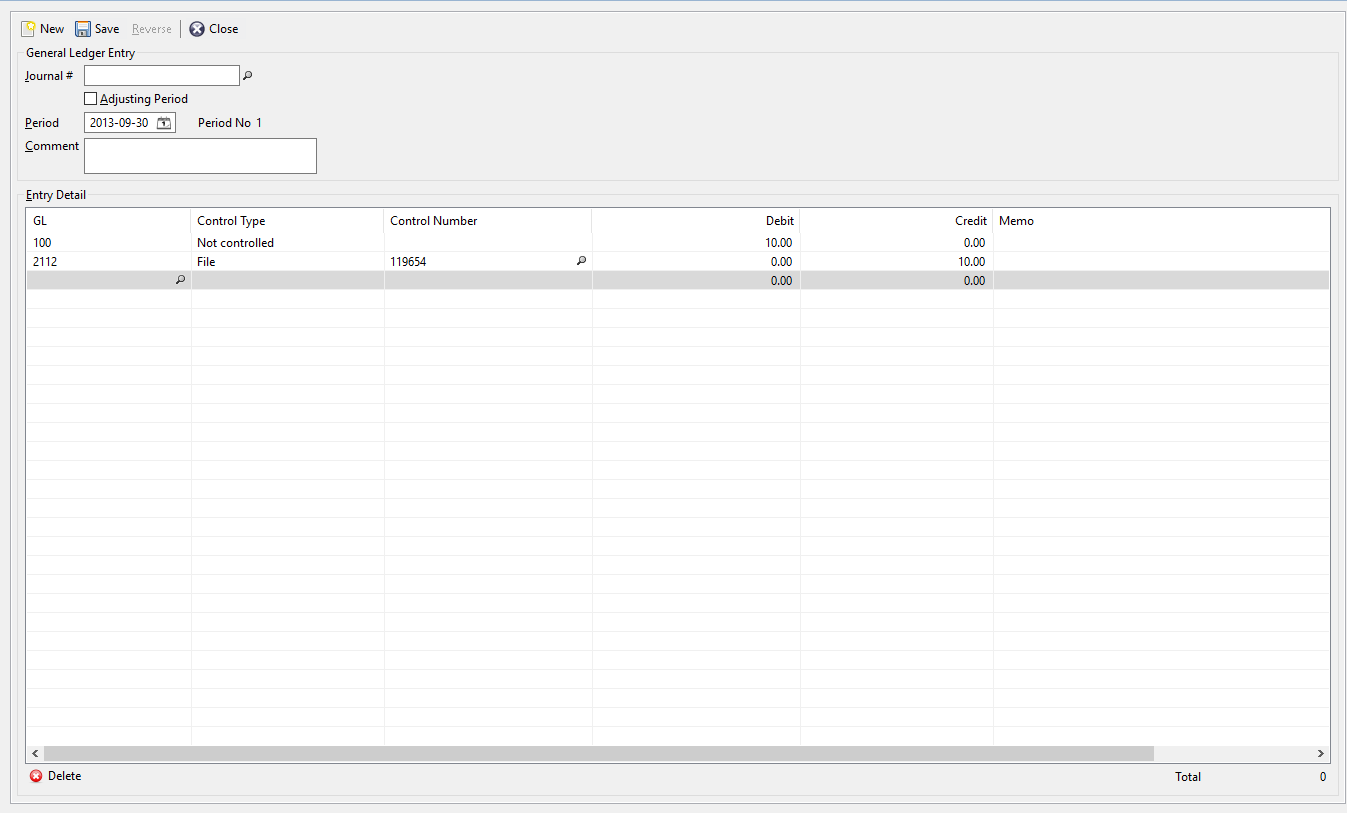Click Debit 0.00 in the new empty row

click(696, 280)
